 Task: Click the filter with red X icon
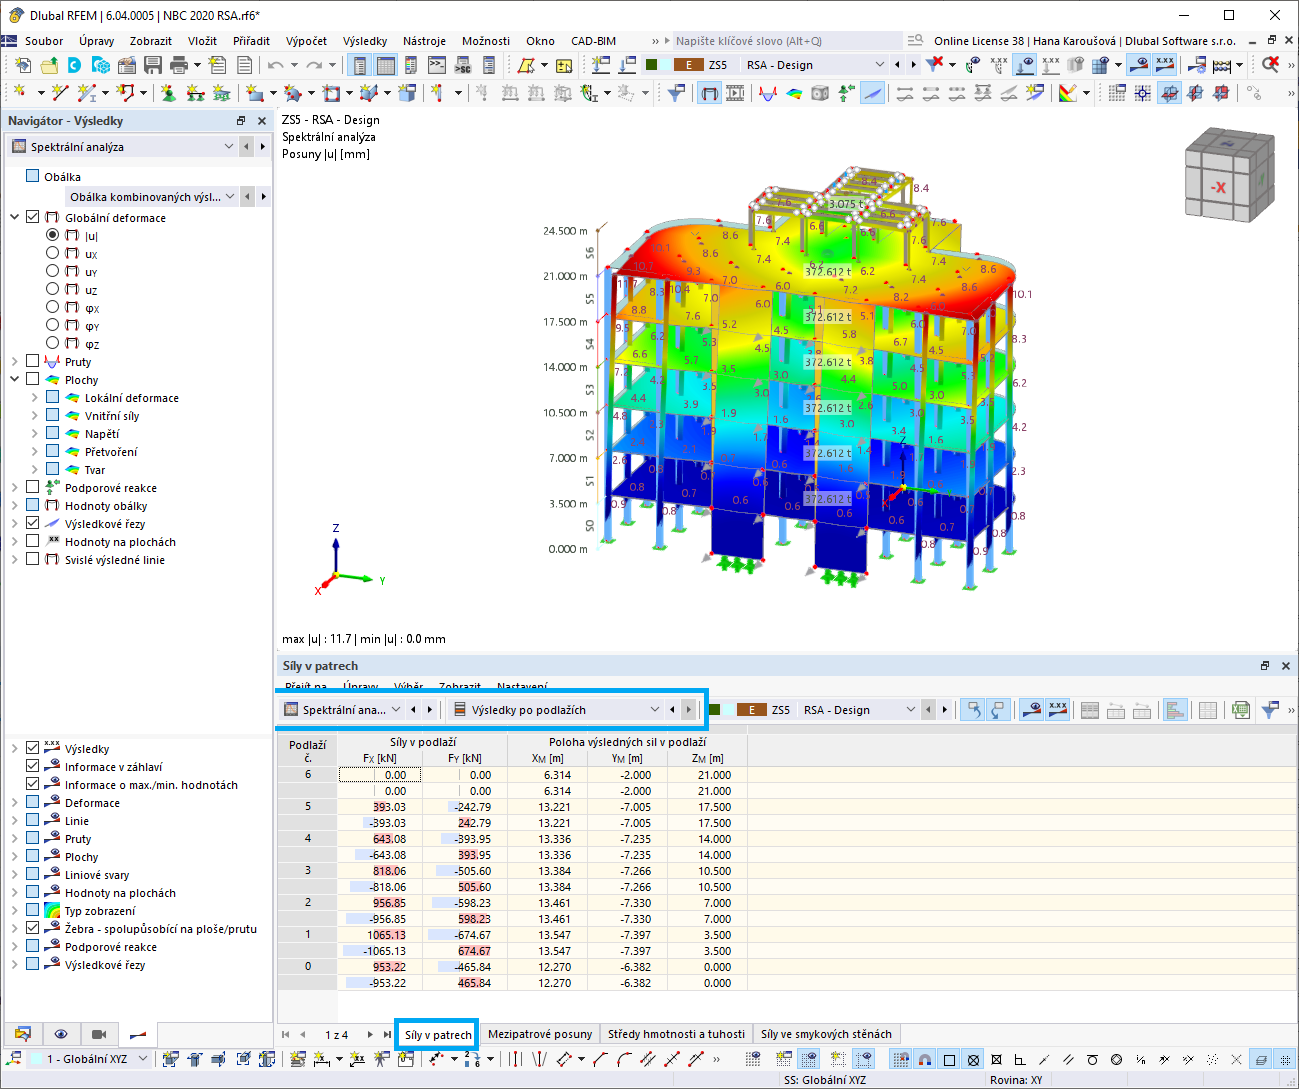pyautogui.click(x=934, y=65)
